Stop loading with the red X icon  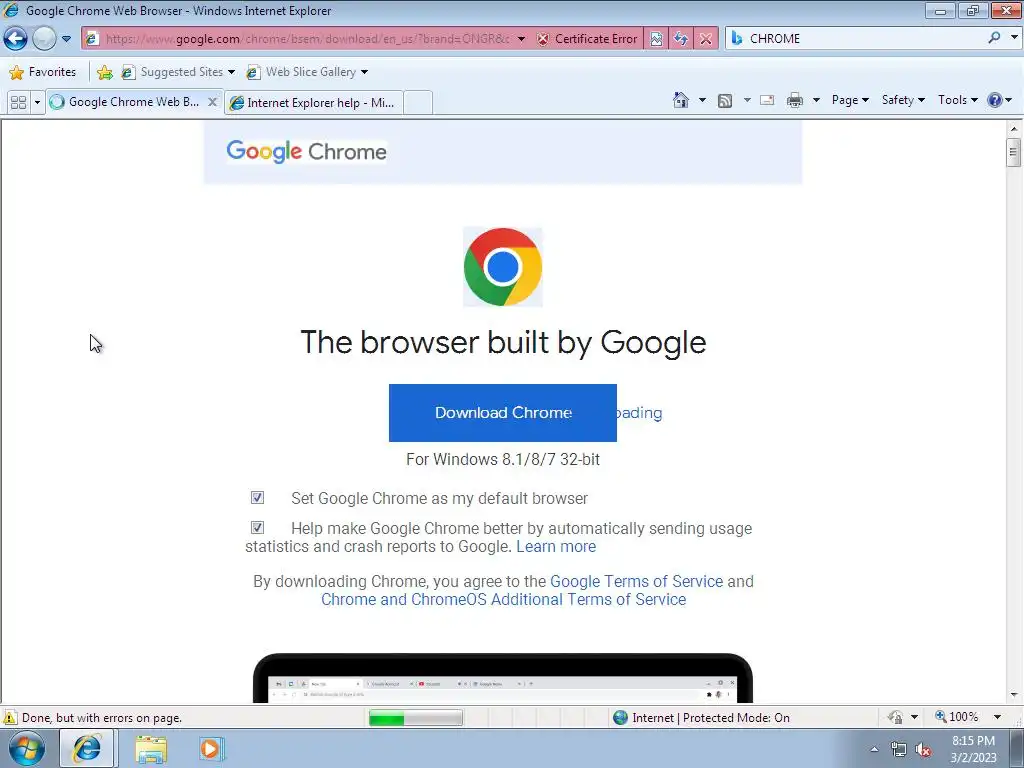coord(706,39)
